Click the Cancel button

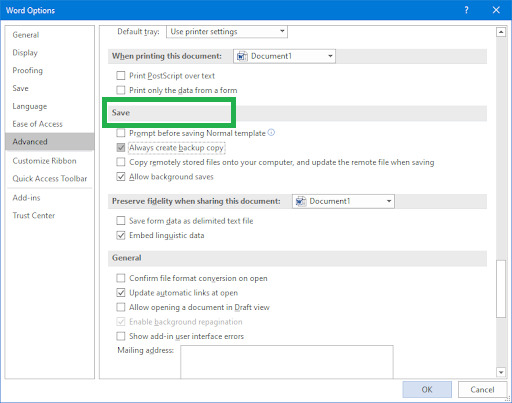[482, 389]
